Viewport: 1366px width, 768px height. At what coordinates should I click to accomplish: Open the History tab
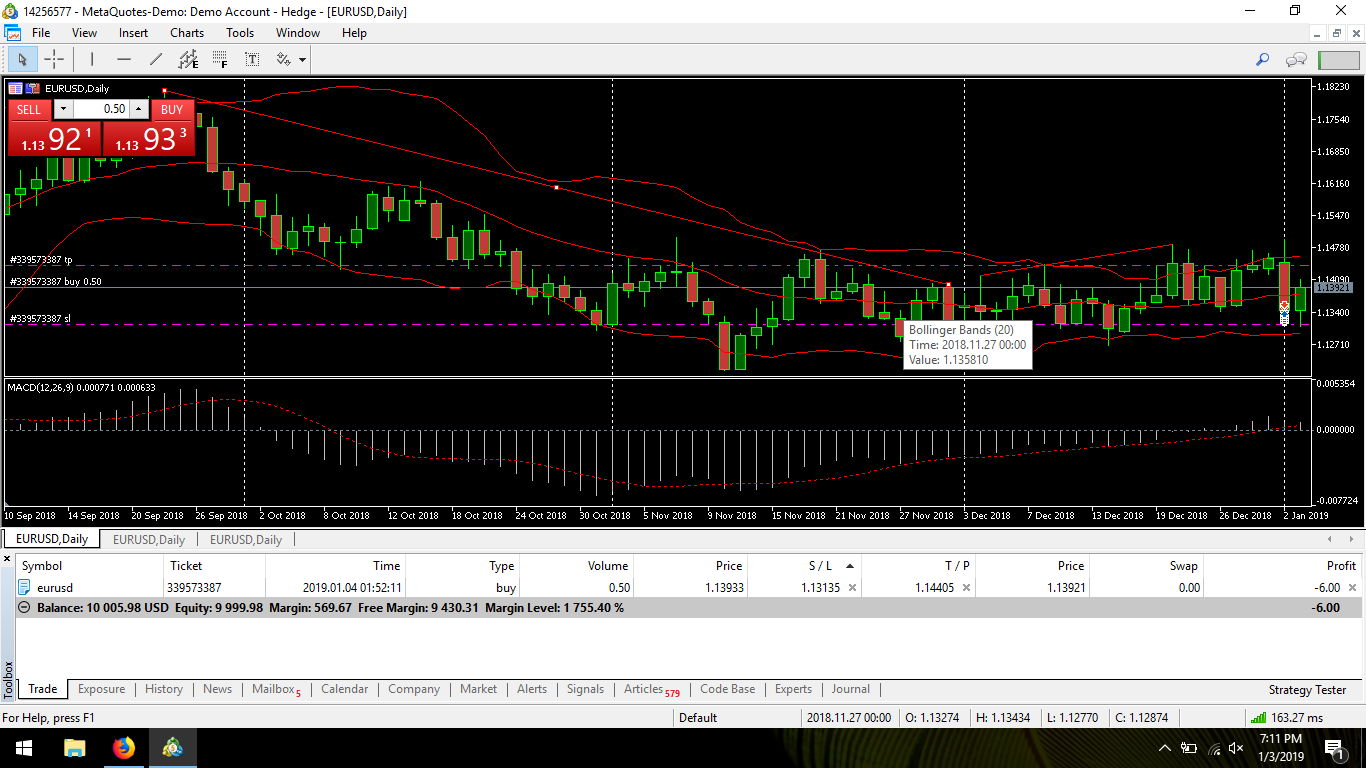tap(164, 689)
